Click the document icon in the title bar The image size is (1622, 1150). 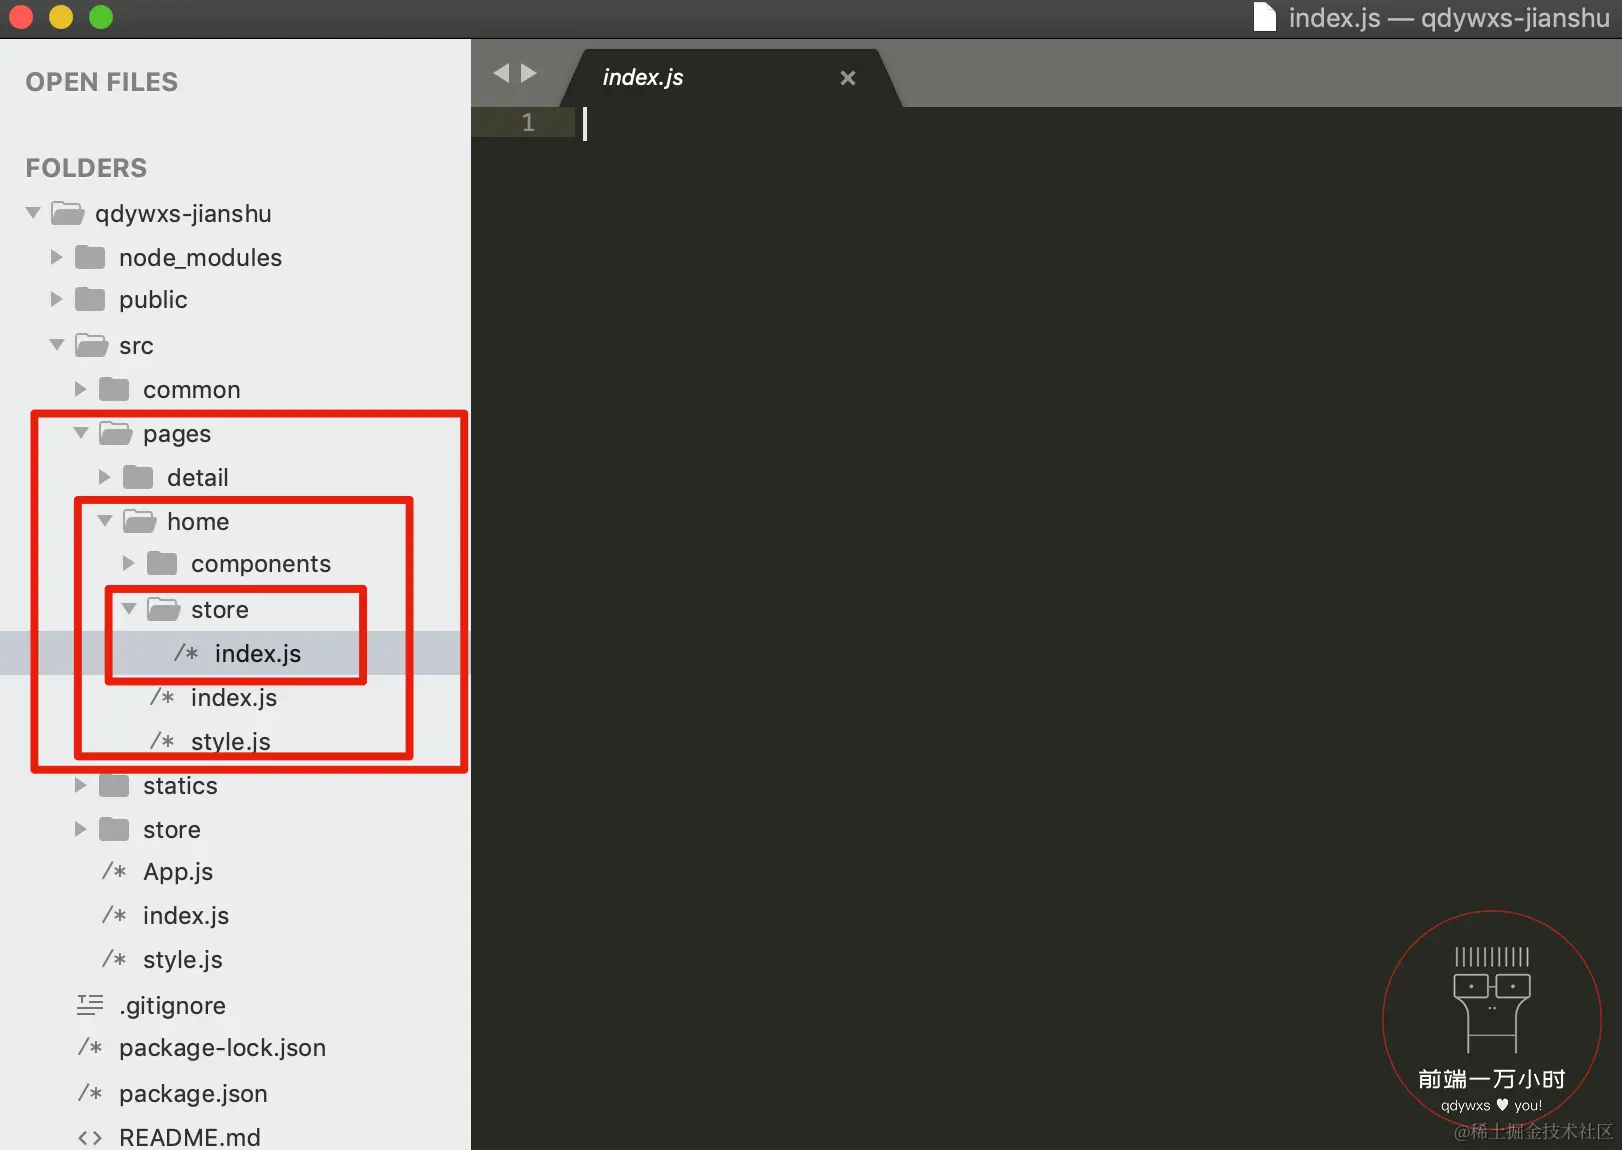pos(1265,17)
